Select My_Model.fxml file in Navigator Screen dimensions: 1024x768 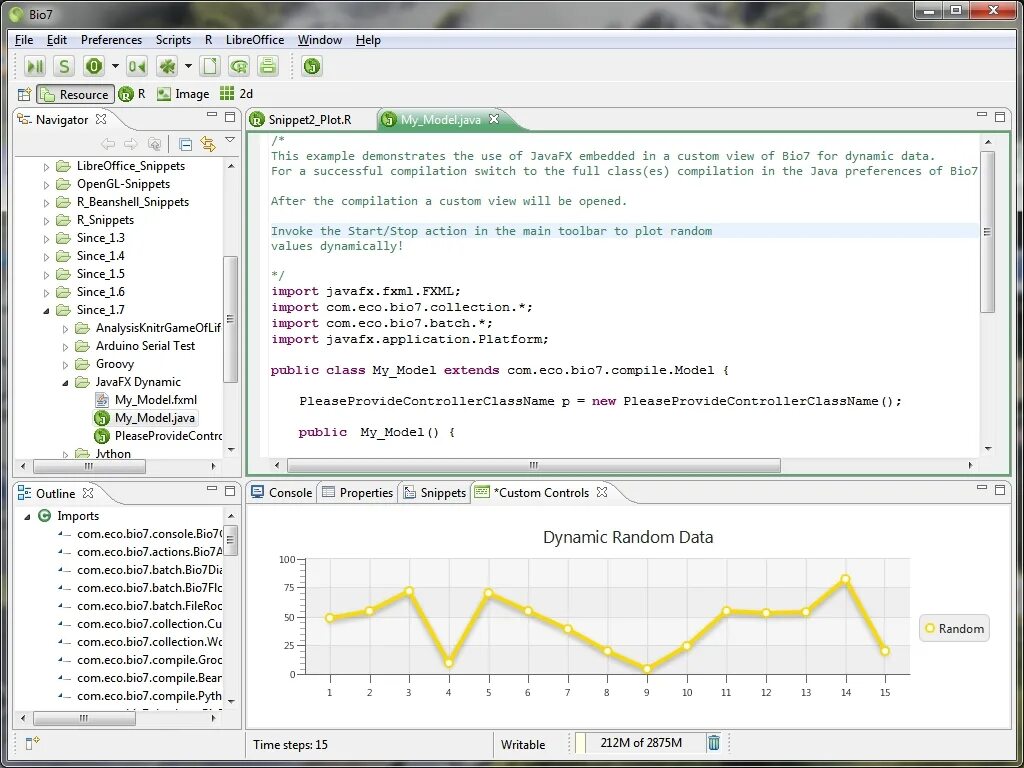coord(155,400)
